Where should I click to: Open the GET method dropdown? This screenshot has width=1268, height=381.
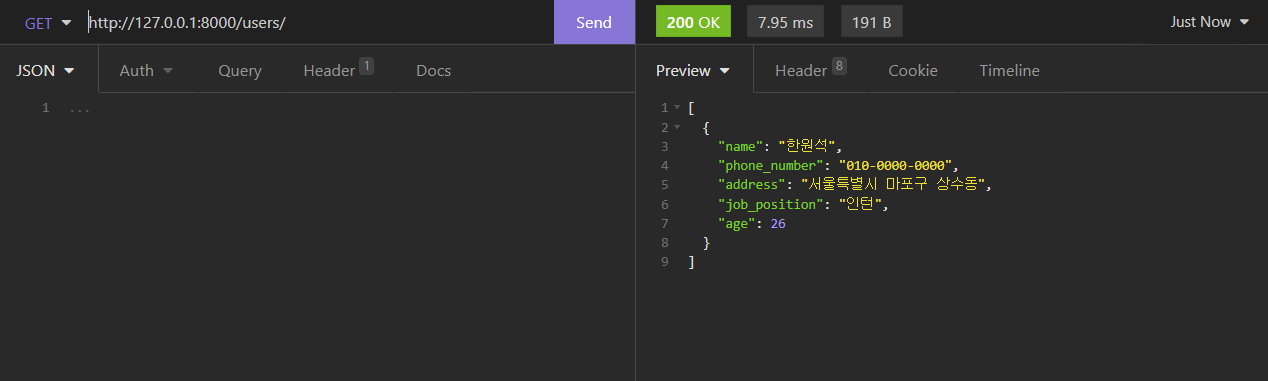pos(48,22)
